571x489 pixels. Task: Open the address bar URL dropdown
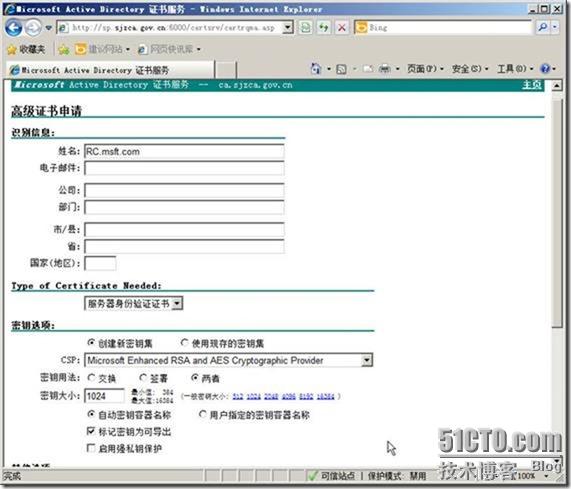tap(288, 27)
